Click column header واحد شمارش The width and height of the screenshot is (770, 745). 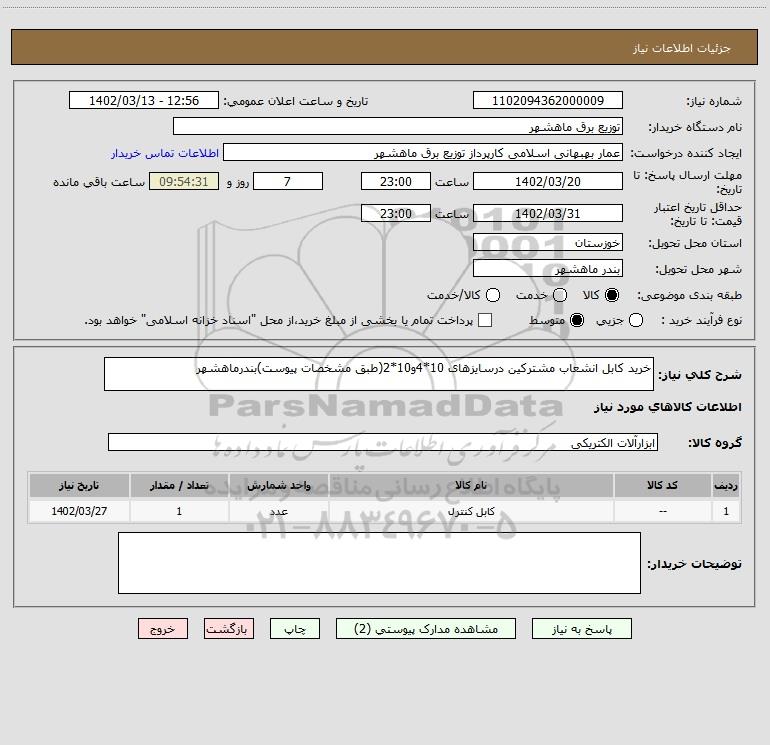pos(278,485)
